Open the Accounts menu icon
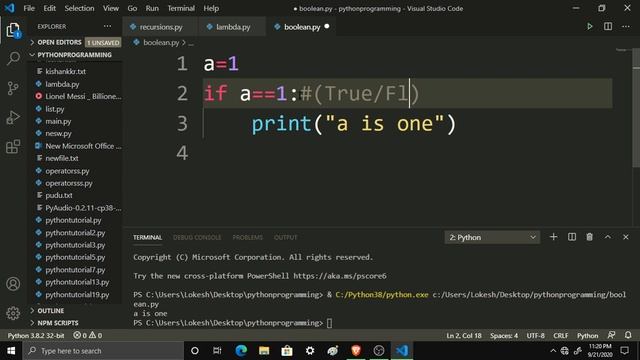The width and height of the screenshot is (640, 360). [x=13, y=284]
